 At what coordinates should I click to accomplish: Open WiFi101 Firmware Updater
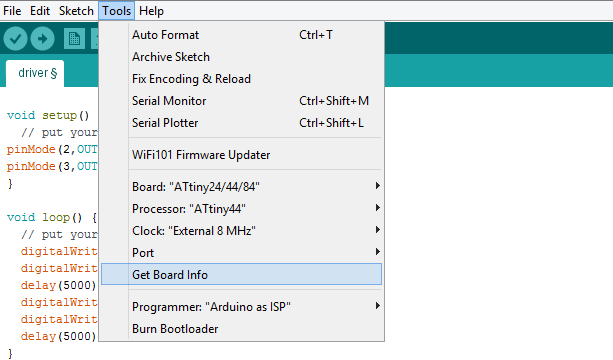coord(241,155)
